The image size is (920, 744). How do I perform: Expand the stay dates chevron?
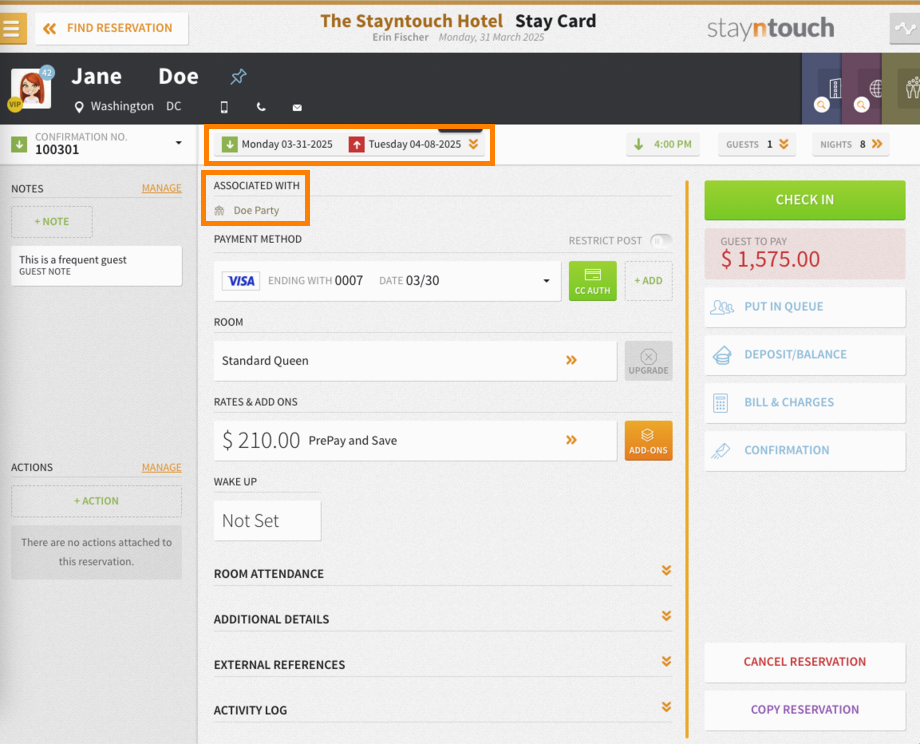pos(473,144)
